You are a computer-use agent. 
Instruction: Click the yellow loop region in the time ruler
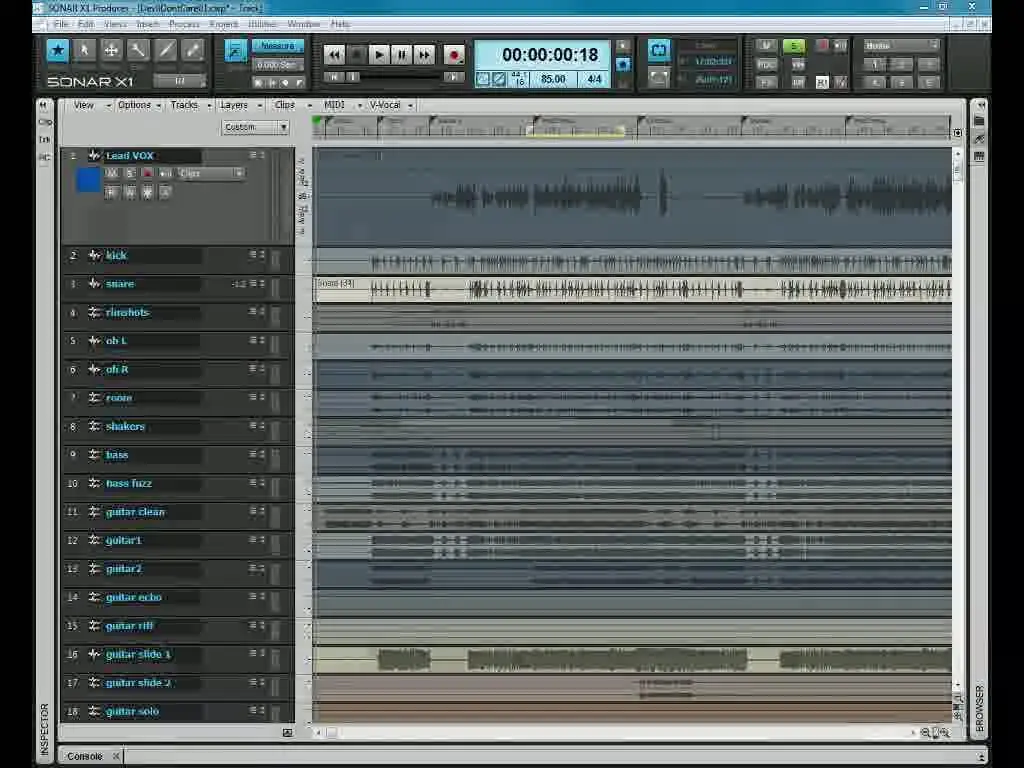pyautogui.click(x=576, y=131)
